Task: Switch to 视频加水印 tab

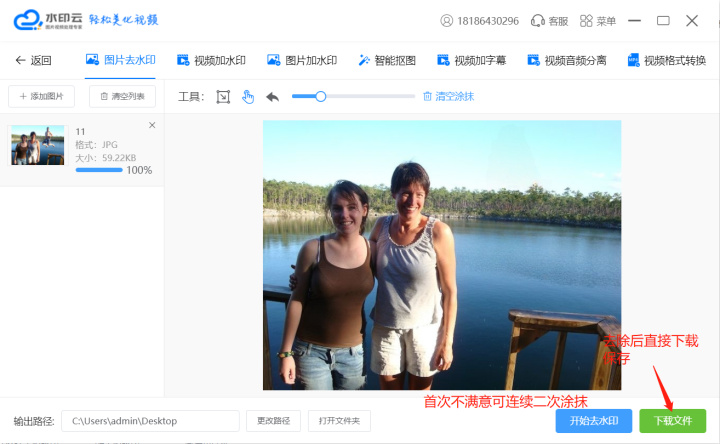Action: [210, 60]
